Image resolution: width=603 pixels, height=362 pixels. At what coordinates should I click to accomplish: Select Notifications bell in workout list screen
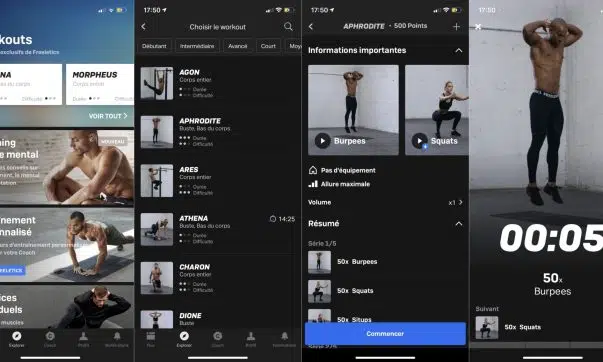click(284, 339)
